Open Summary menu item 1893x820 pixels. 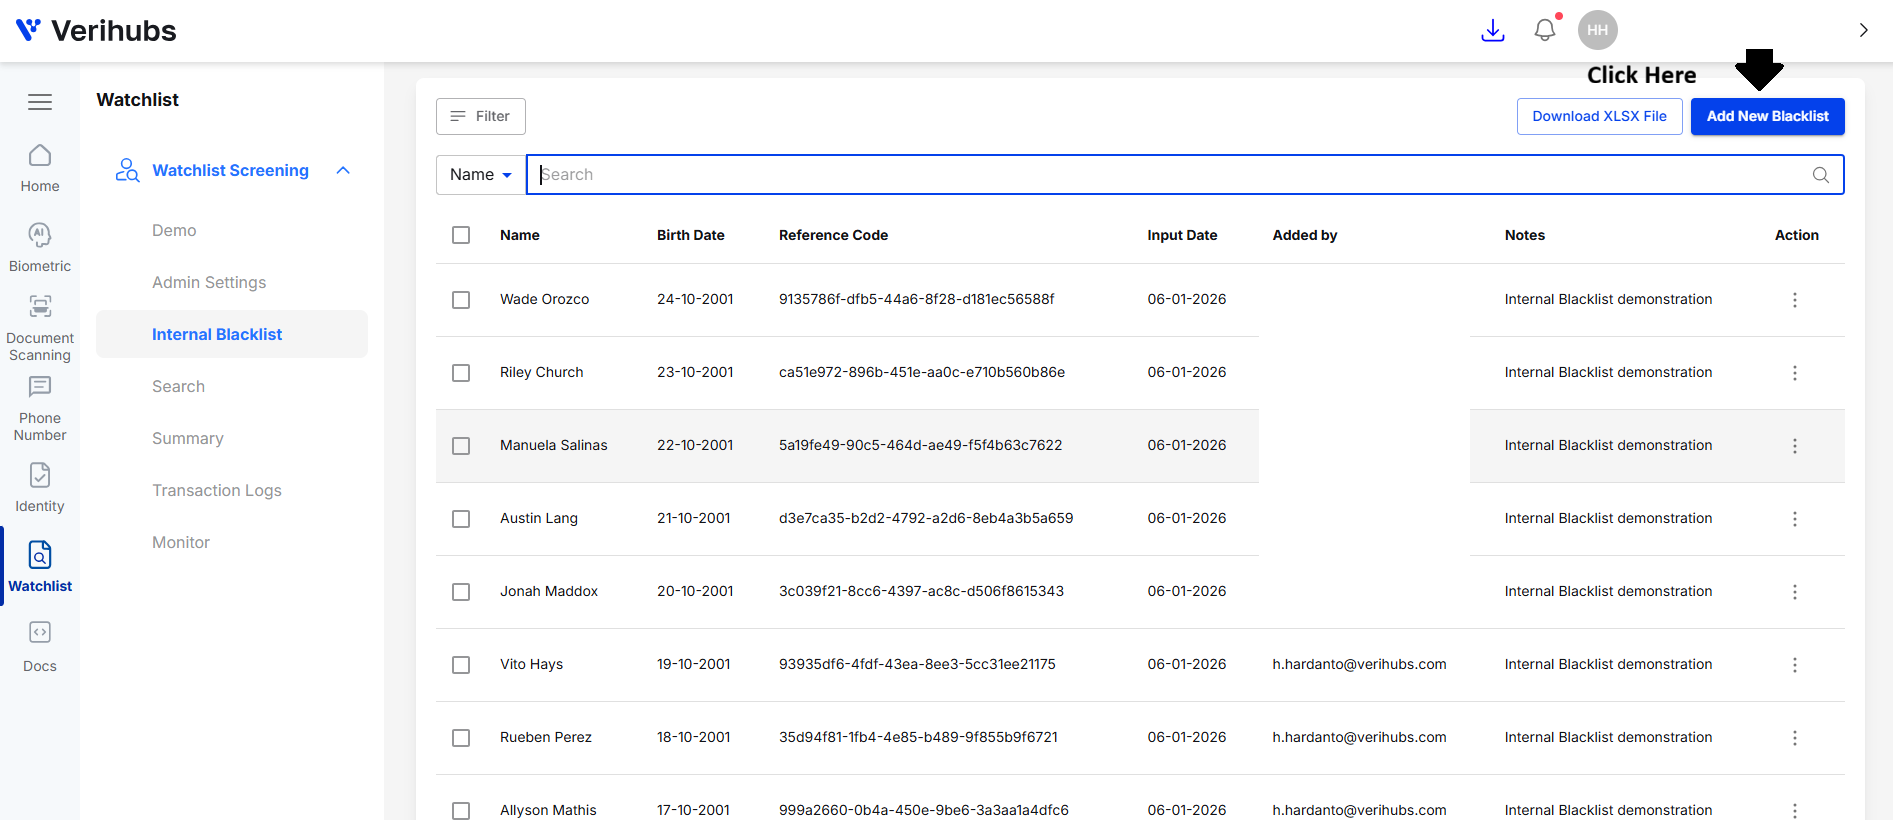188,438
